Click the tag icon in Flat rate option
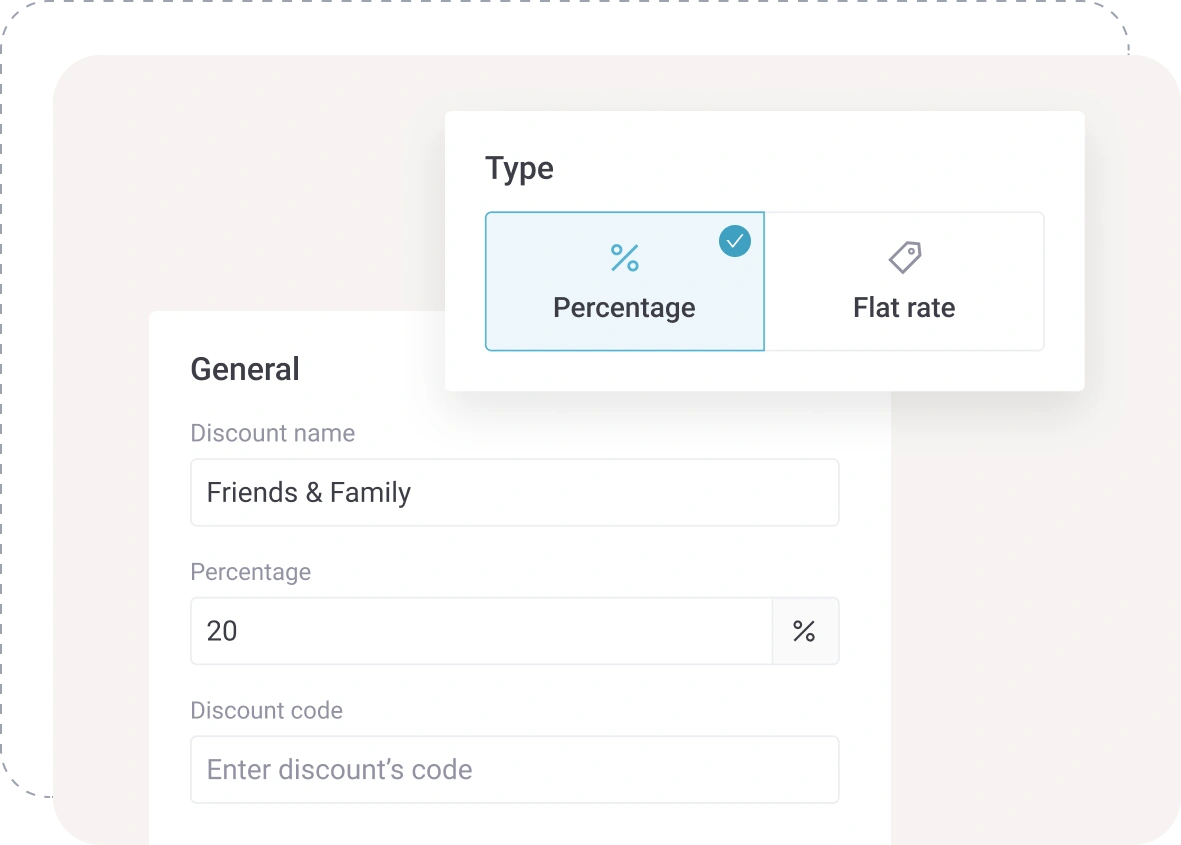Screen dimensions: 1181x845 point(905,258)
